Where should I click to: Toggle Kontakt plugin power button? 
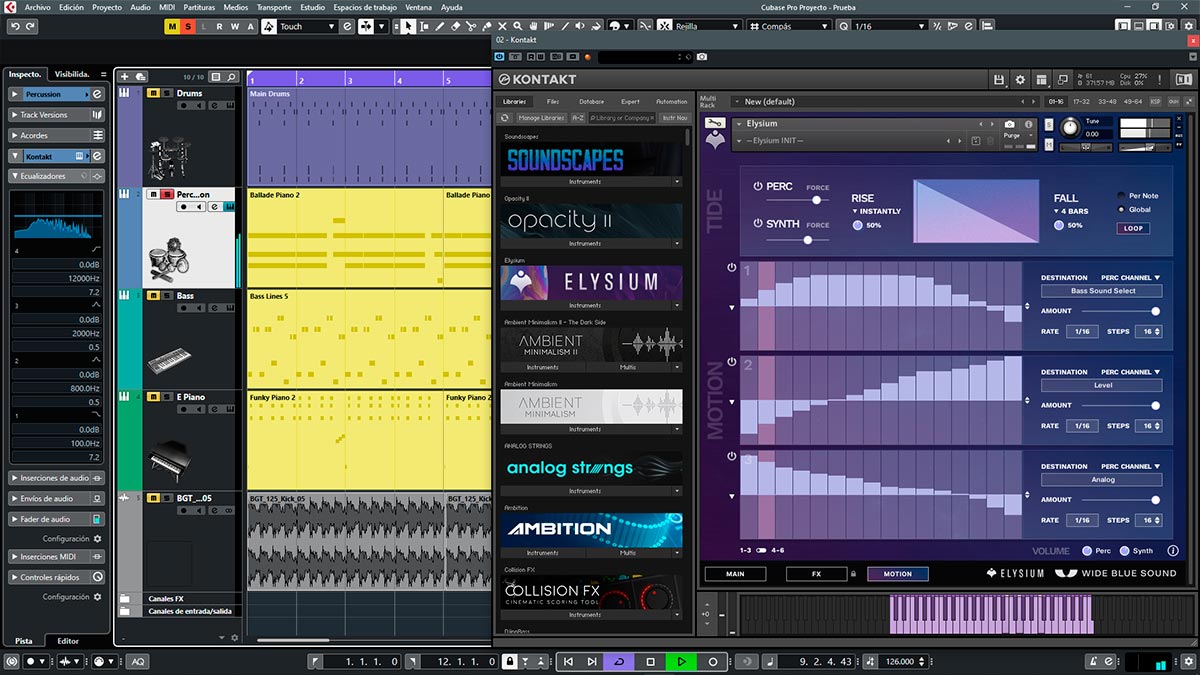pos(500,57)
